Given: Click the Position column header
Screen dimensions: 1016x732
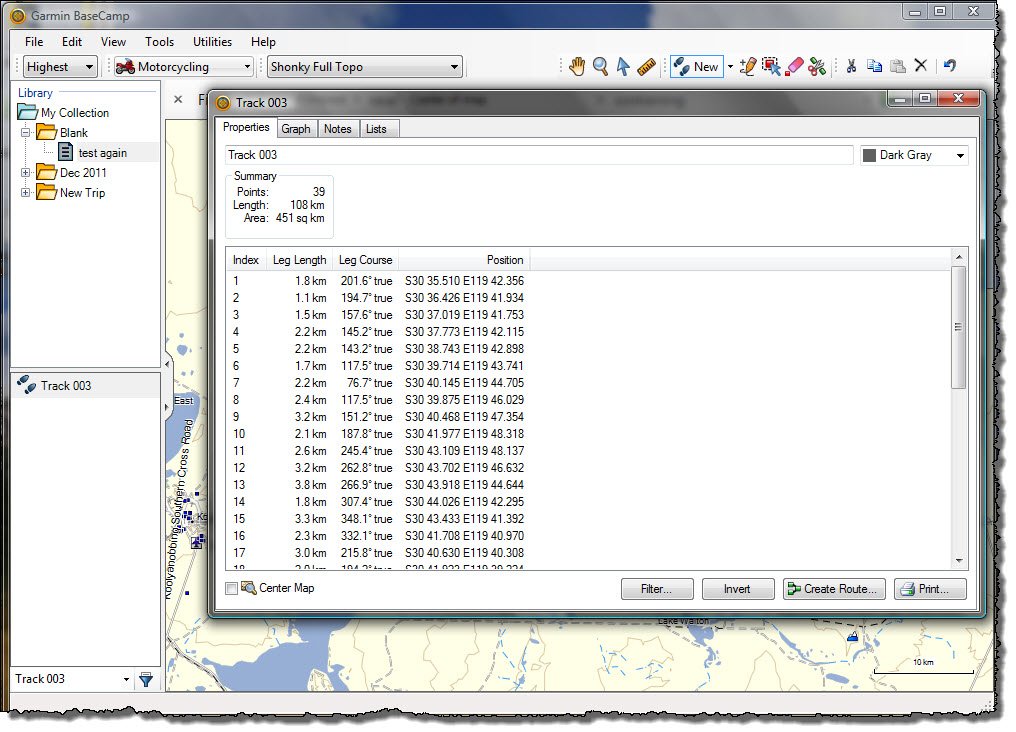Looking at the screenshot, I should [x=463, y=260].
